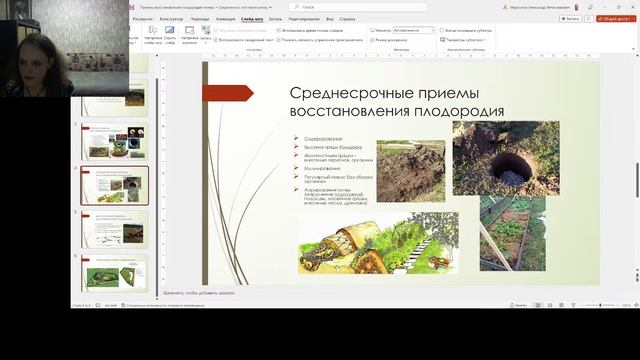Switch to Normal view icon
640x360 pixels.
point(538,305)
